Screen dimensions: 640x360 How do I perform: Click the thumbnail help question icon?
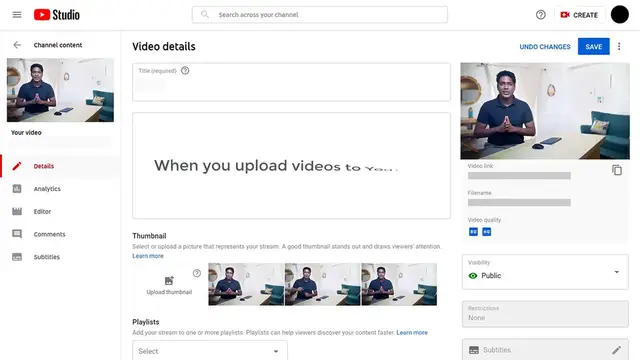[197, 273]
